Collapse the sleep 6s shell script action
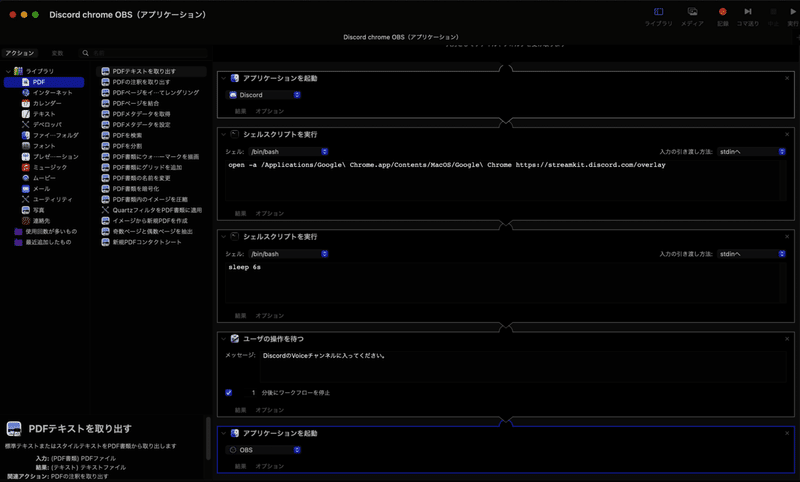This screenshot has height=482, width=800. pos(223,237)
